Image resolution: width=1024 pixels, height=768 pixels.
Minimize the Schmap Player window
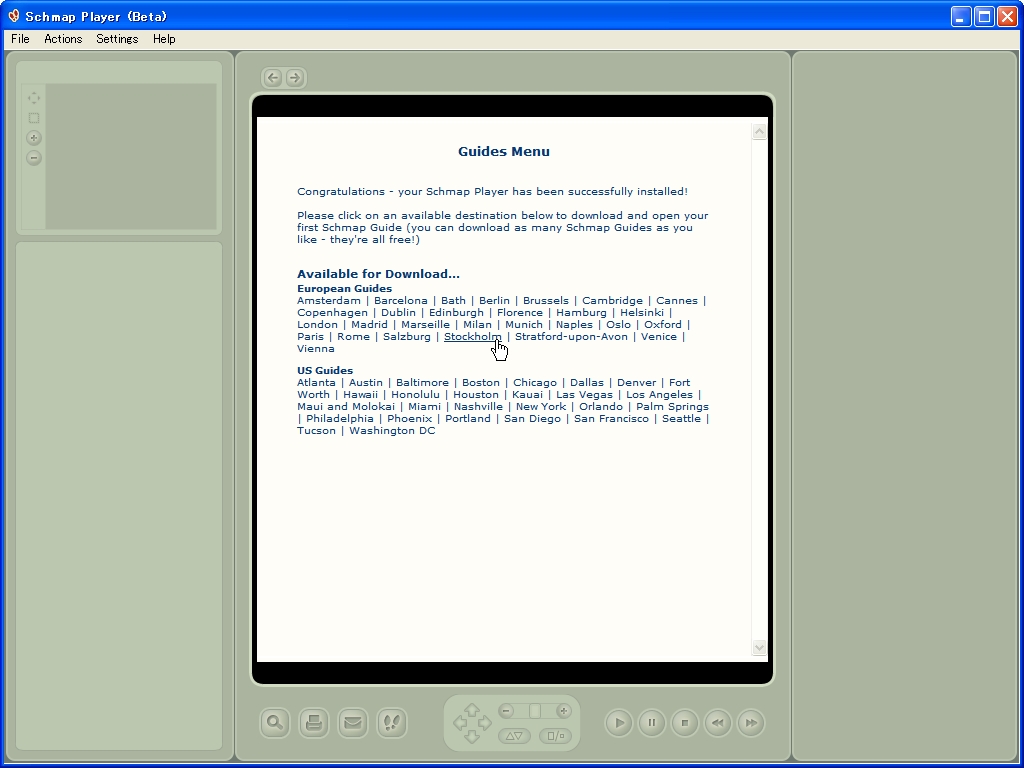pyautogui.click(x=961, y=16)
